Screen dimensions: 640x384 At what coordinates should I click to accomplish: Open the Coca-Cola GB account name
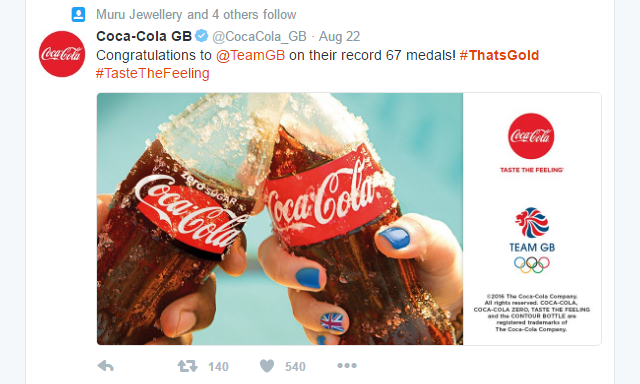(144, 36)
